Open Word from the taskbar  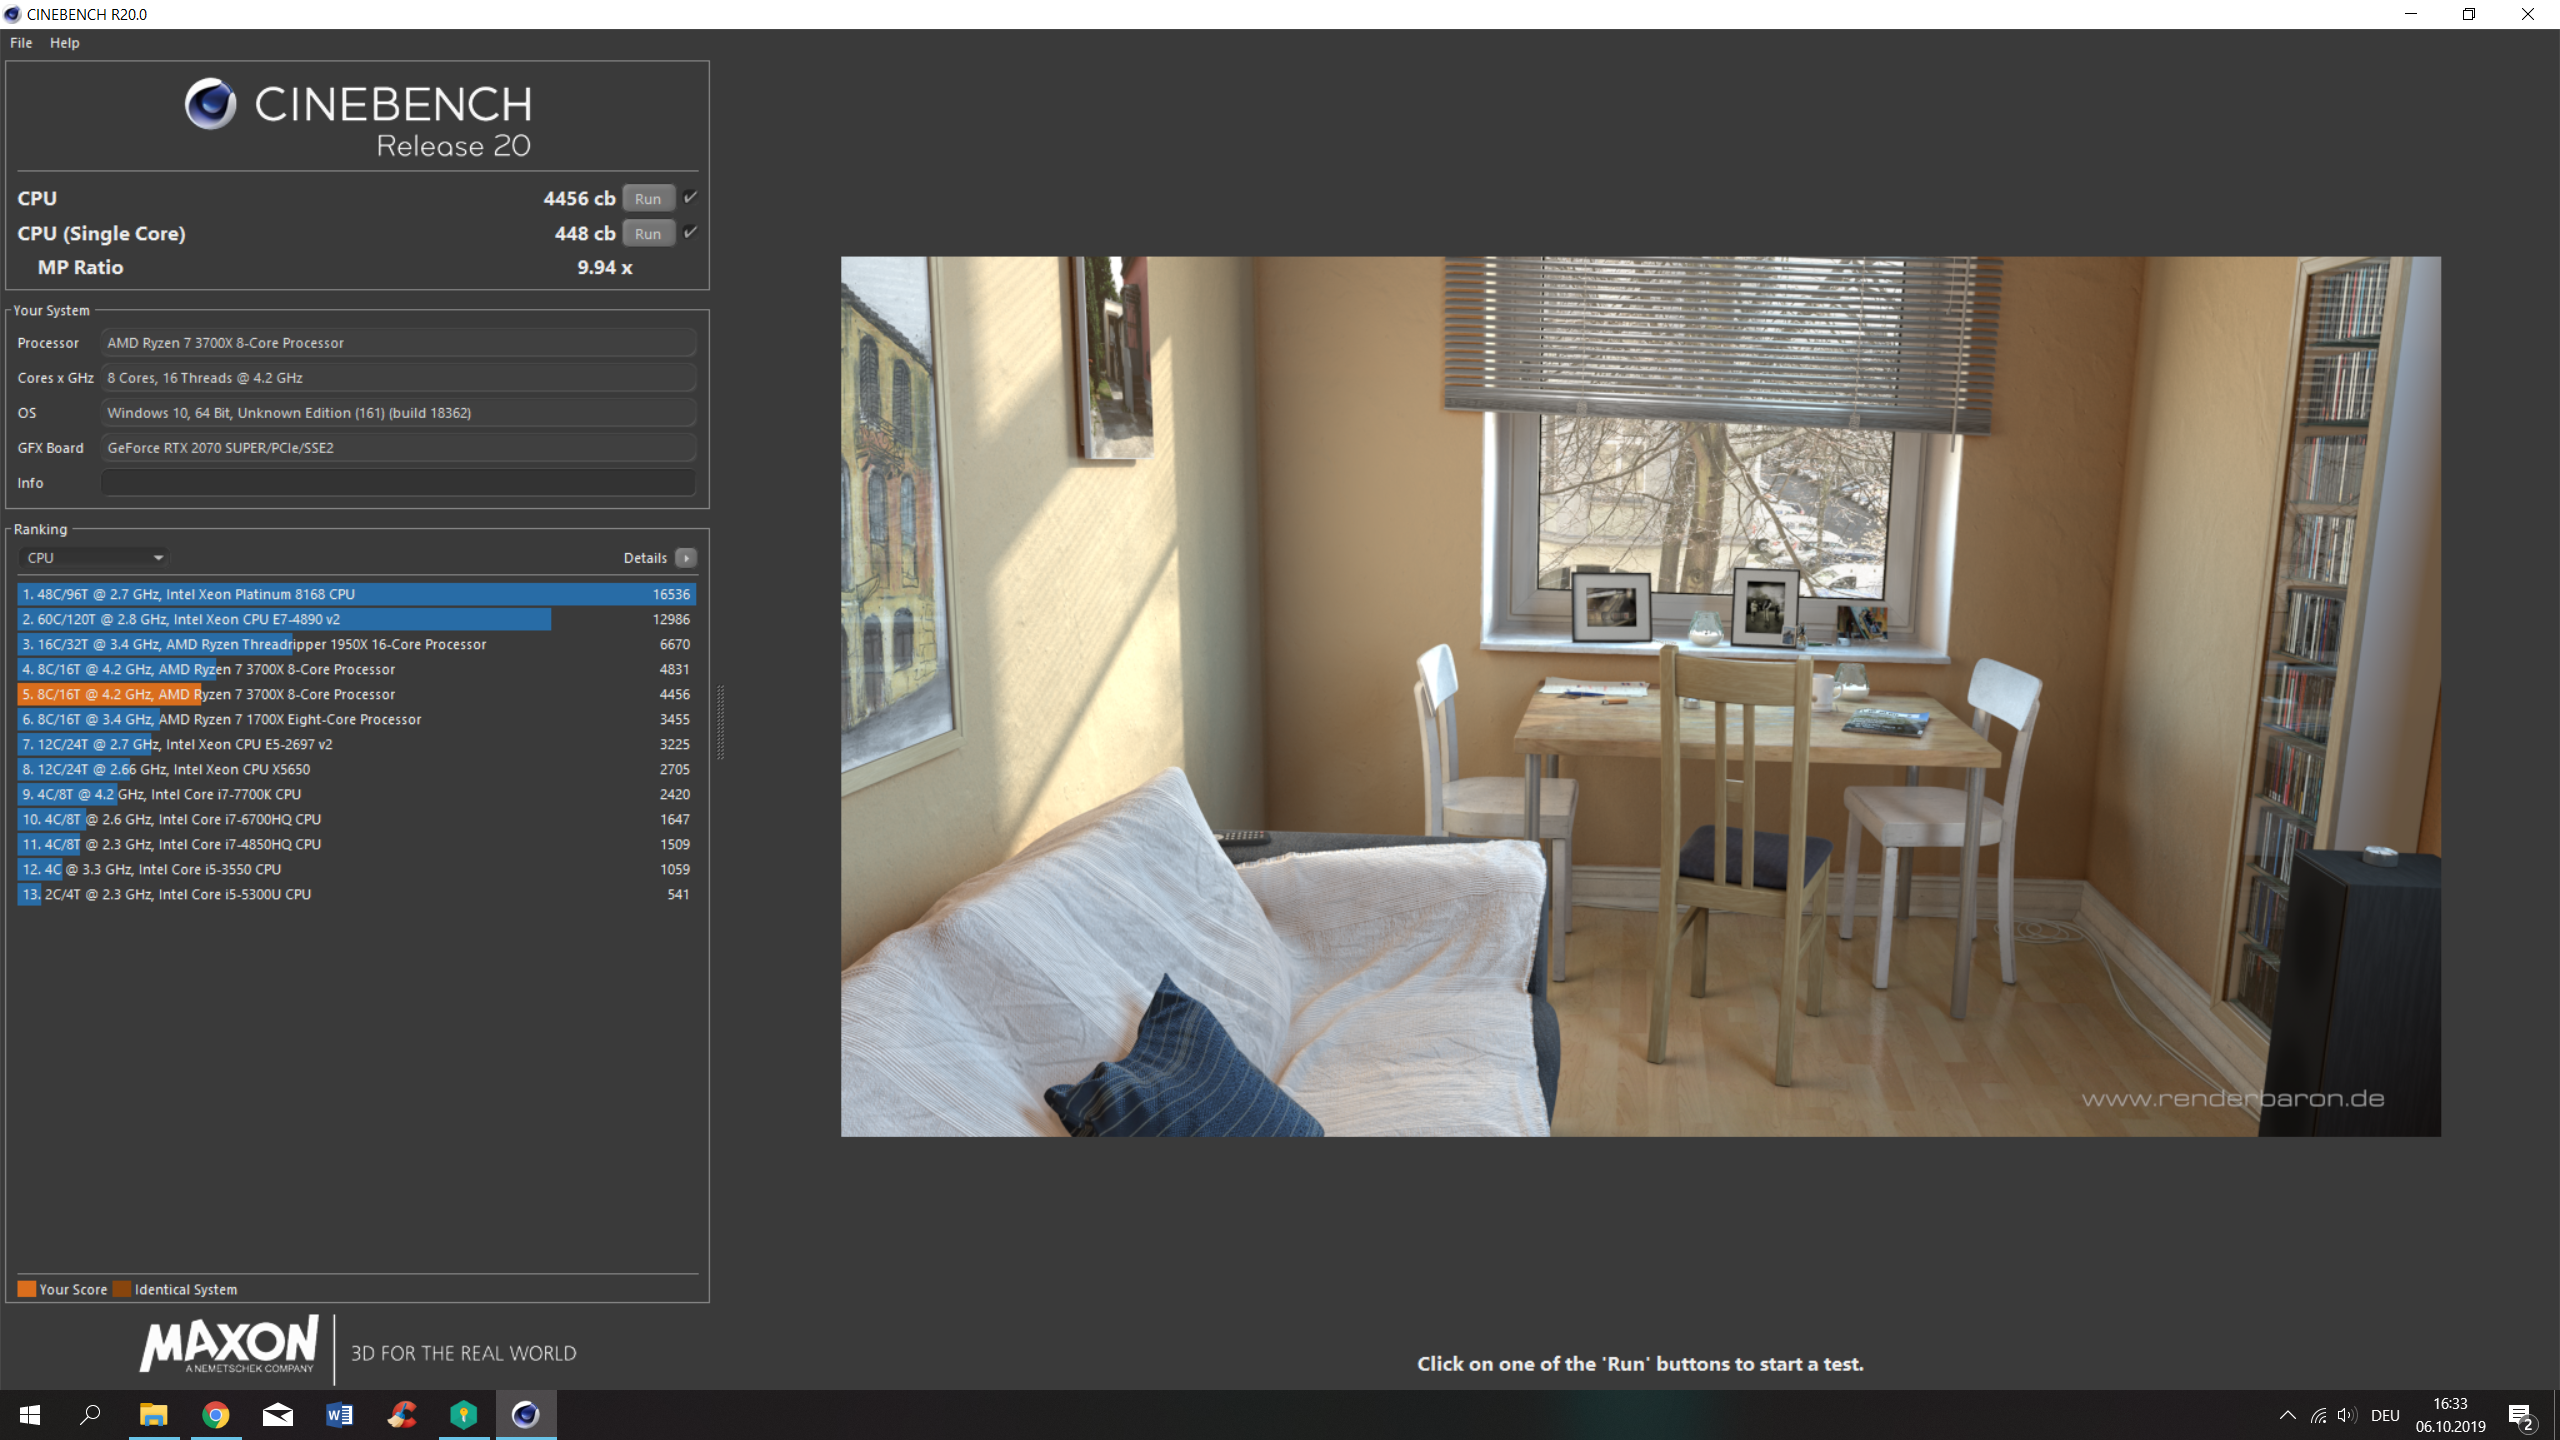coord(340,1414)
